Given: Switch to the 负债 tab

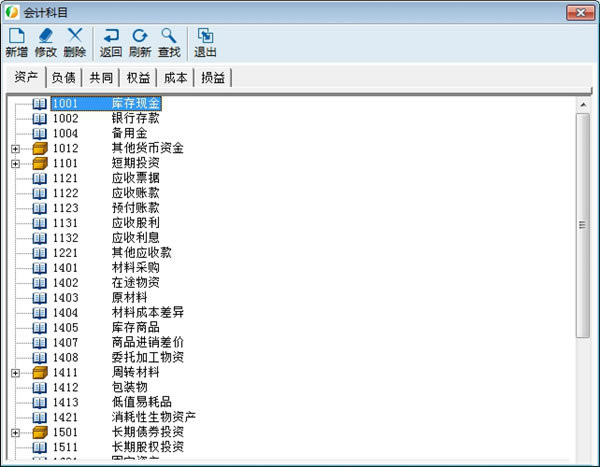Looking at the screenshot, I should (x=63, y=78).
